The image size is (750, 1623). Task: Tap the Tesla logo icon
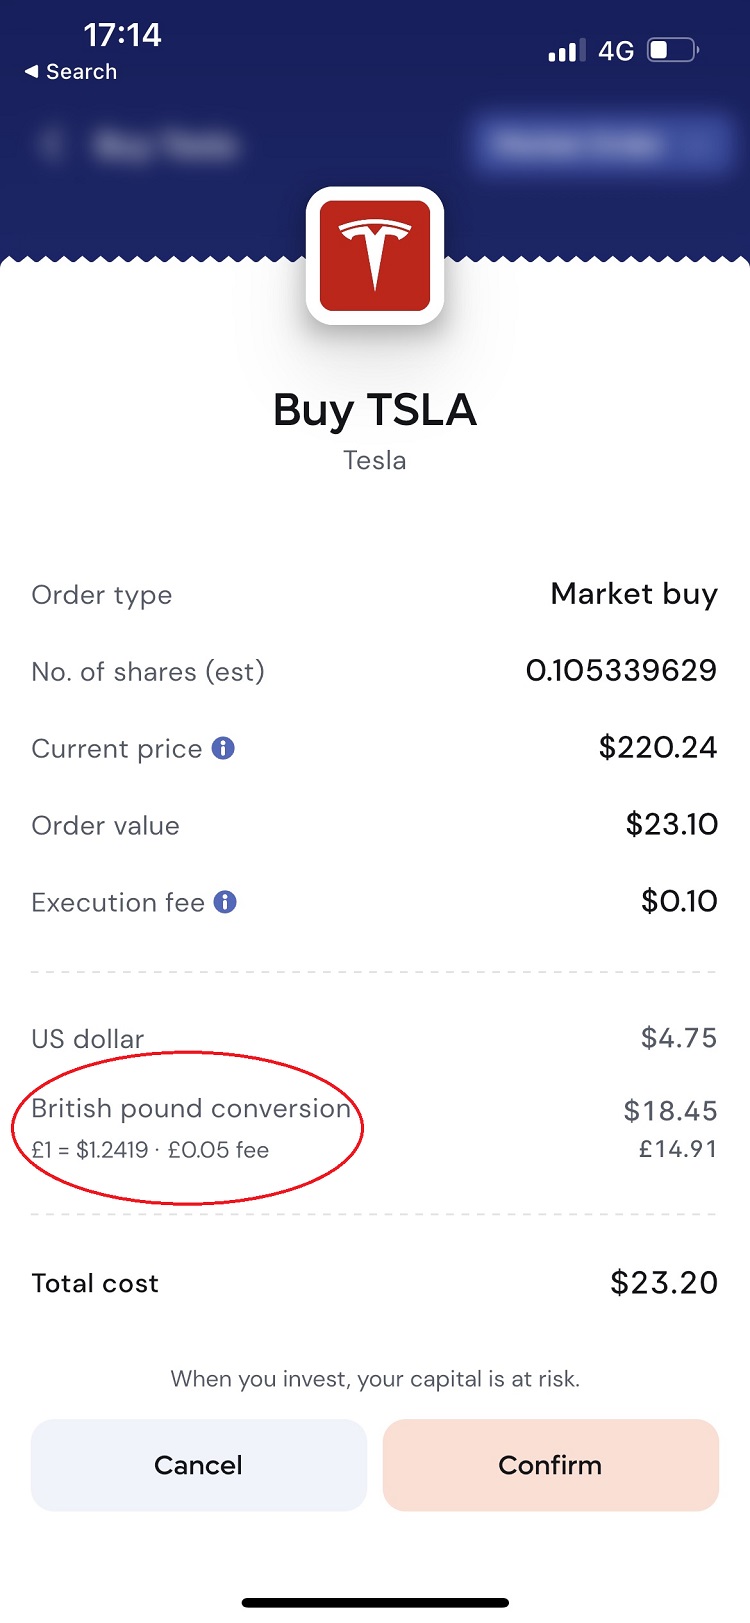(375, 256)
